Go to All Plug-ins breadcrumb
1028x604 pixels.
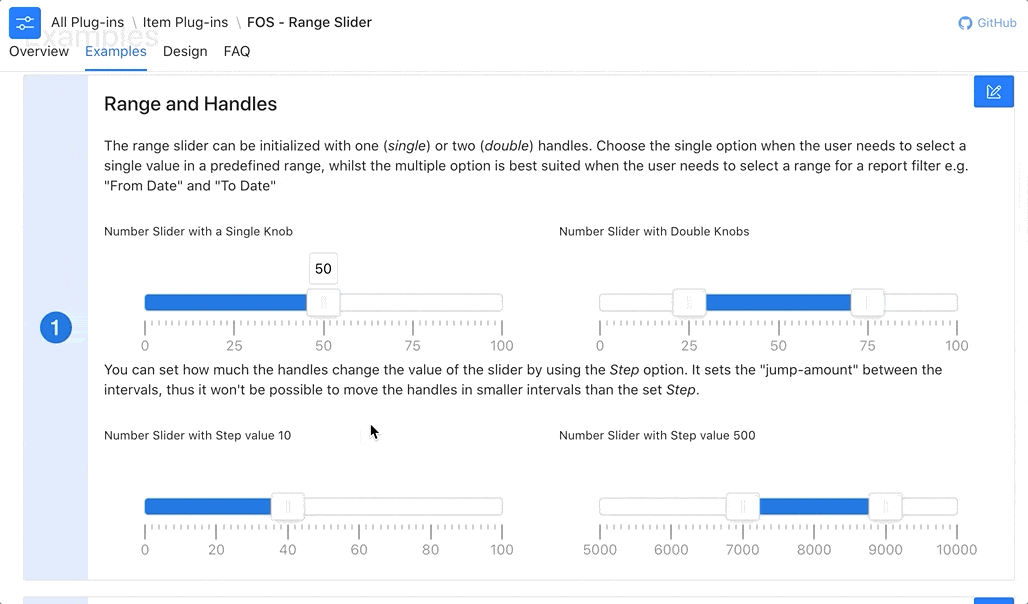click(x=87, y=22)
